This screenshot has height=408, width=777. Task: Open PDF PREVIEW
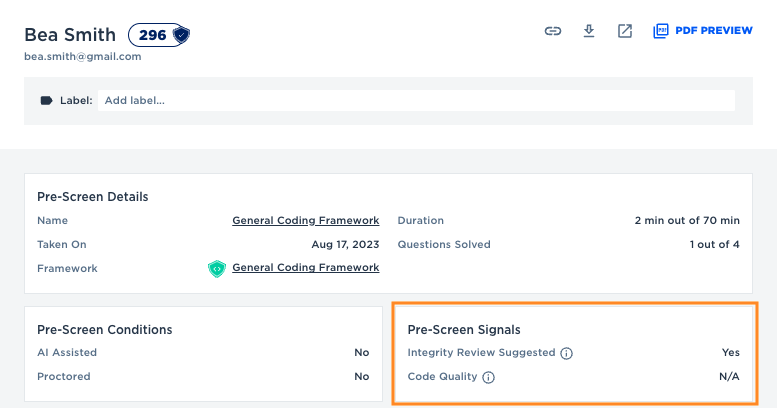713,31
